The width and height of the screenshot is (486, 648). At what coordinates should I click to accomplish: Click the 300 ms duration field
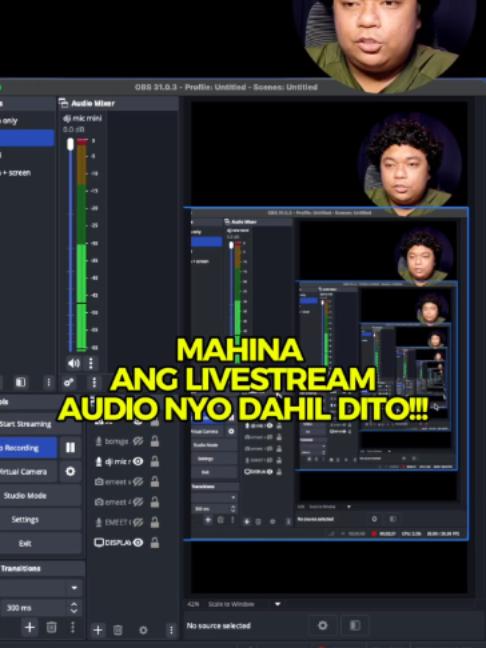pyautogui.click(x=33, y=608)
